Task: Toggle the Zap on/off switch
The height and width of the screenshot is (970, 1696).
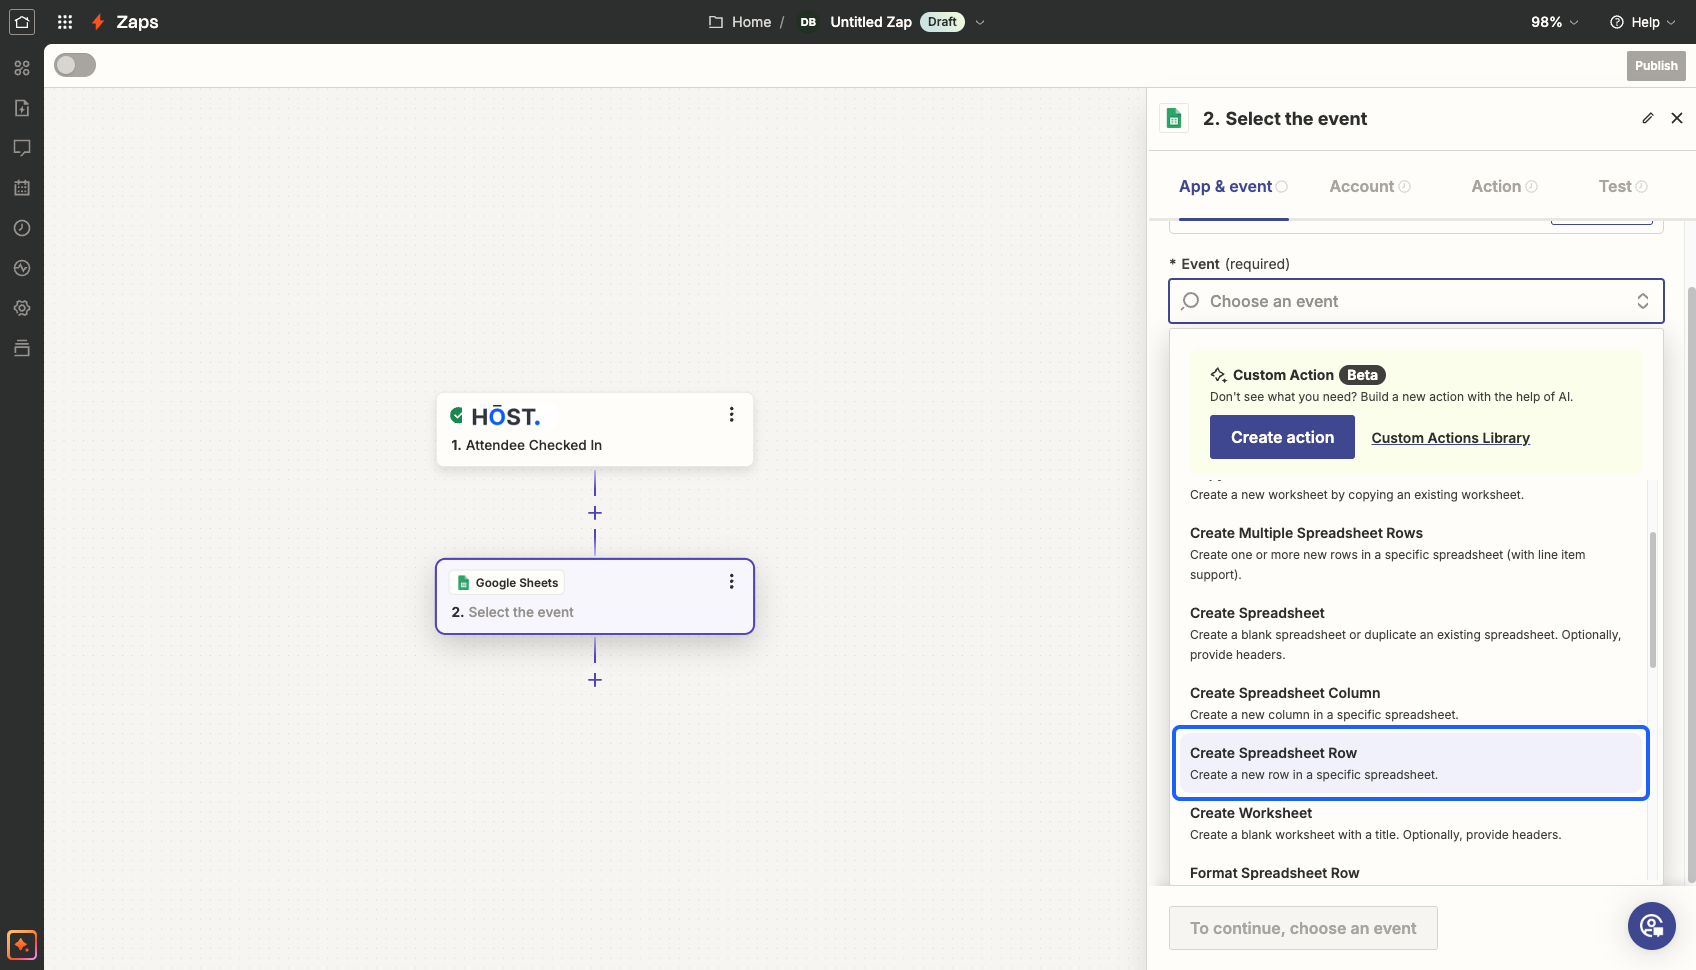Action: pyautogui.click(x=75, y=65)
